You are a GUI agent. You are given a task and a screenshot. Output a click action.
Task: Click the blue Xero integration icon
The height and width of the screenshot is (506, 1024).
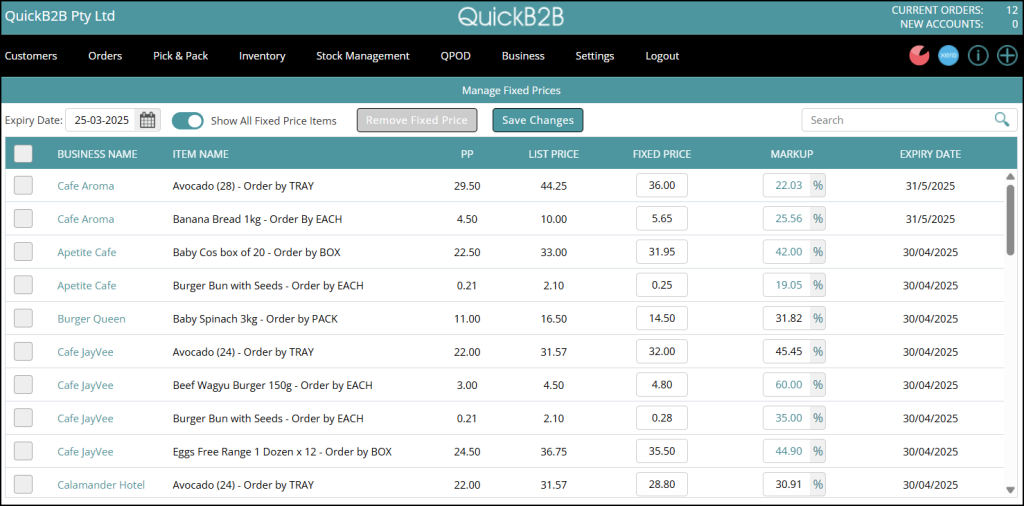pos(948,55)
